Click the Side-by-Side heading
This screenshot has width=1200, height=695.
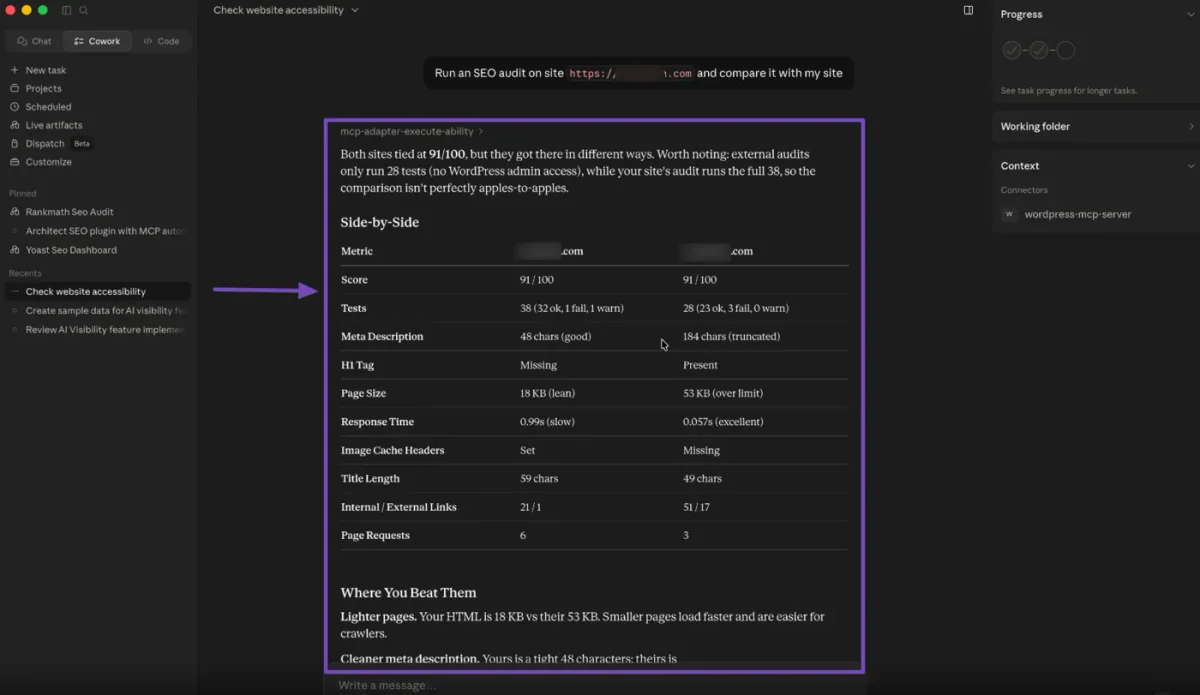point(380,222)
